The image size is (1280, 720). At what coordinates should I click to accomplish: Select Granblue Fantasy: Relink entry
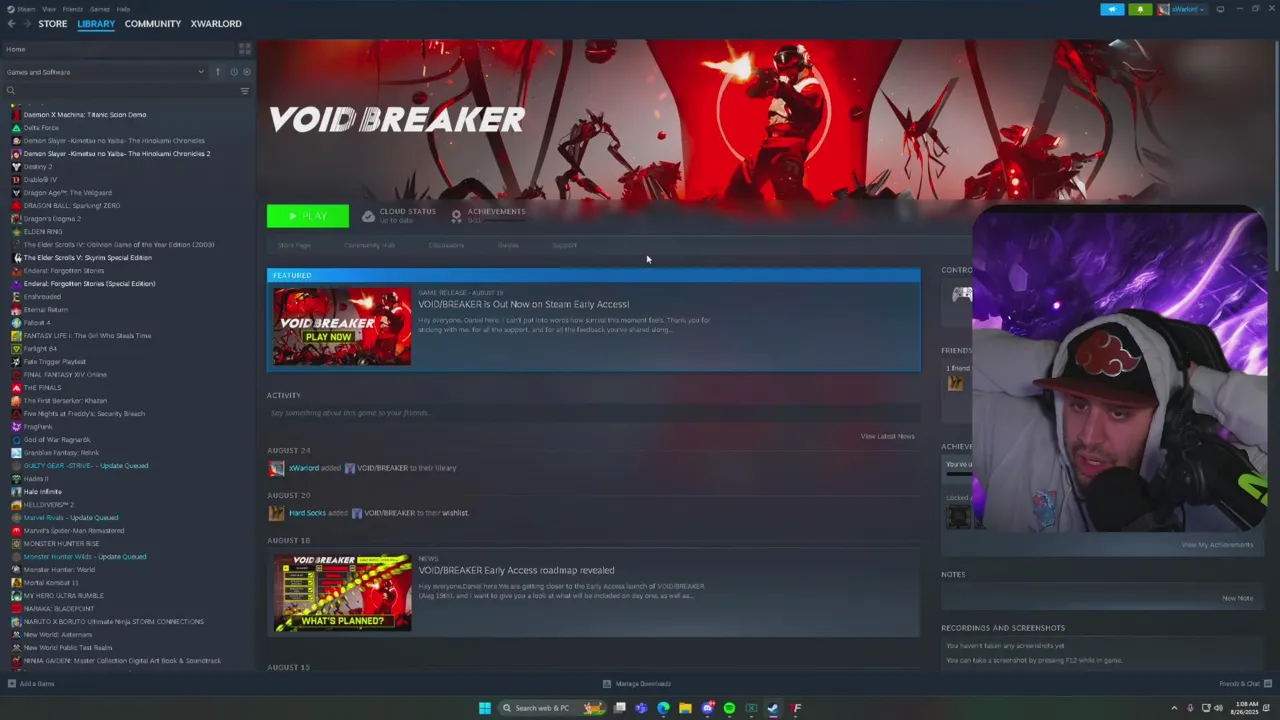click(61, 453)
